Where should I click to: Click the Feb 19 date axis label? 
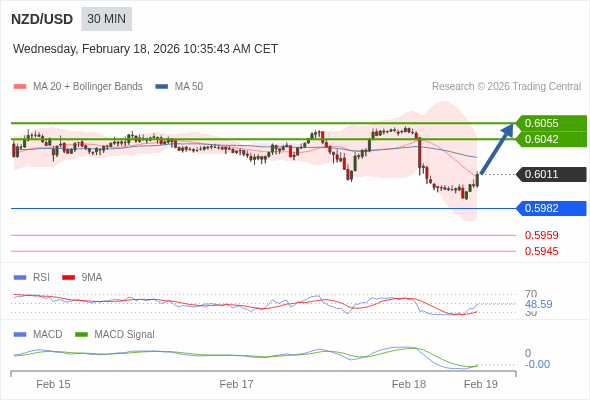(x=481, y=384)
